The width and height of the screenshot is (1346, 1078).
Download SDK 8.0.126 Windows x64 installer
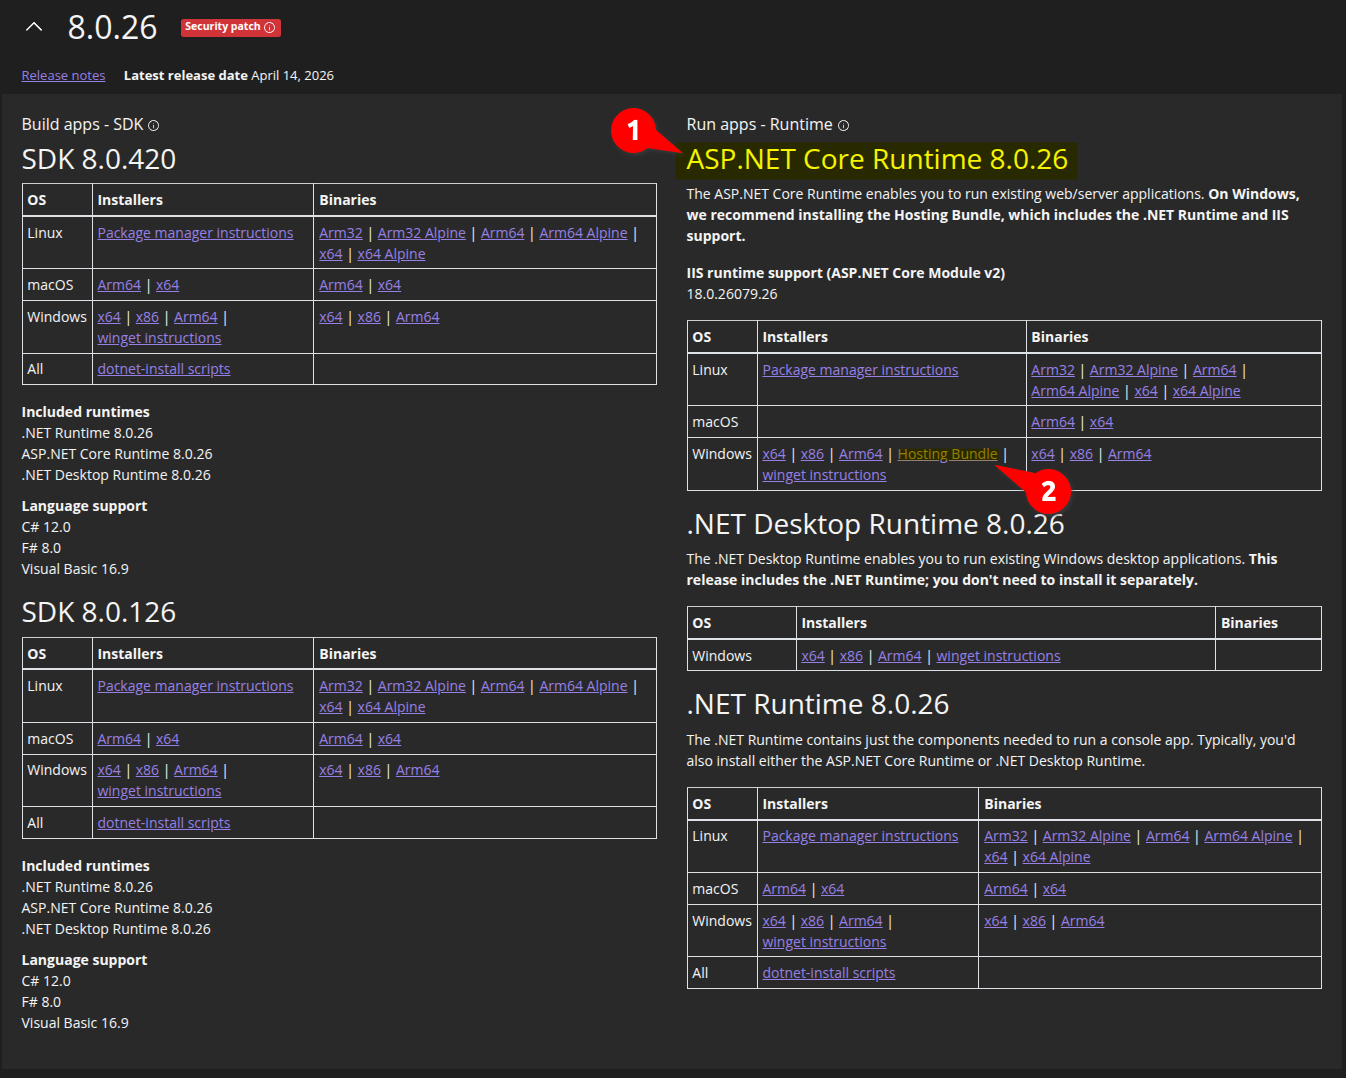click(x=109, y=770)
